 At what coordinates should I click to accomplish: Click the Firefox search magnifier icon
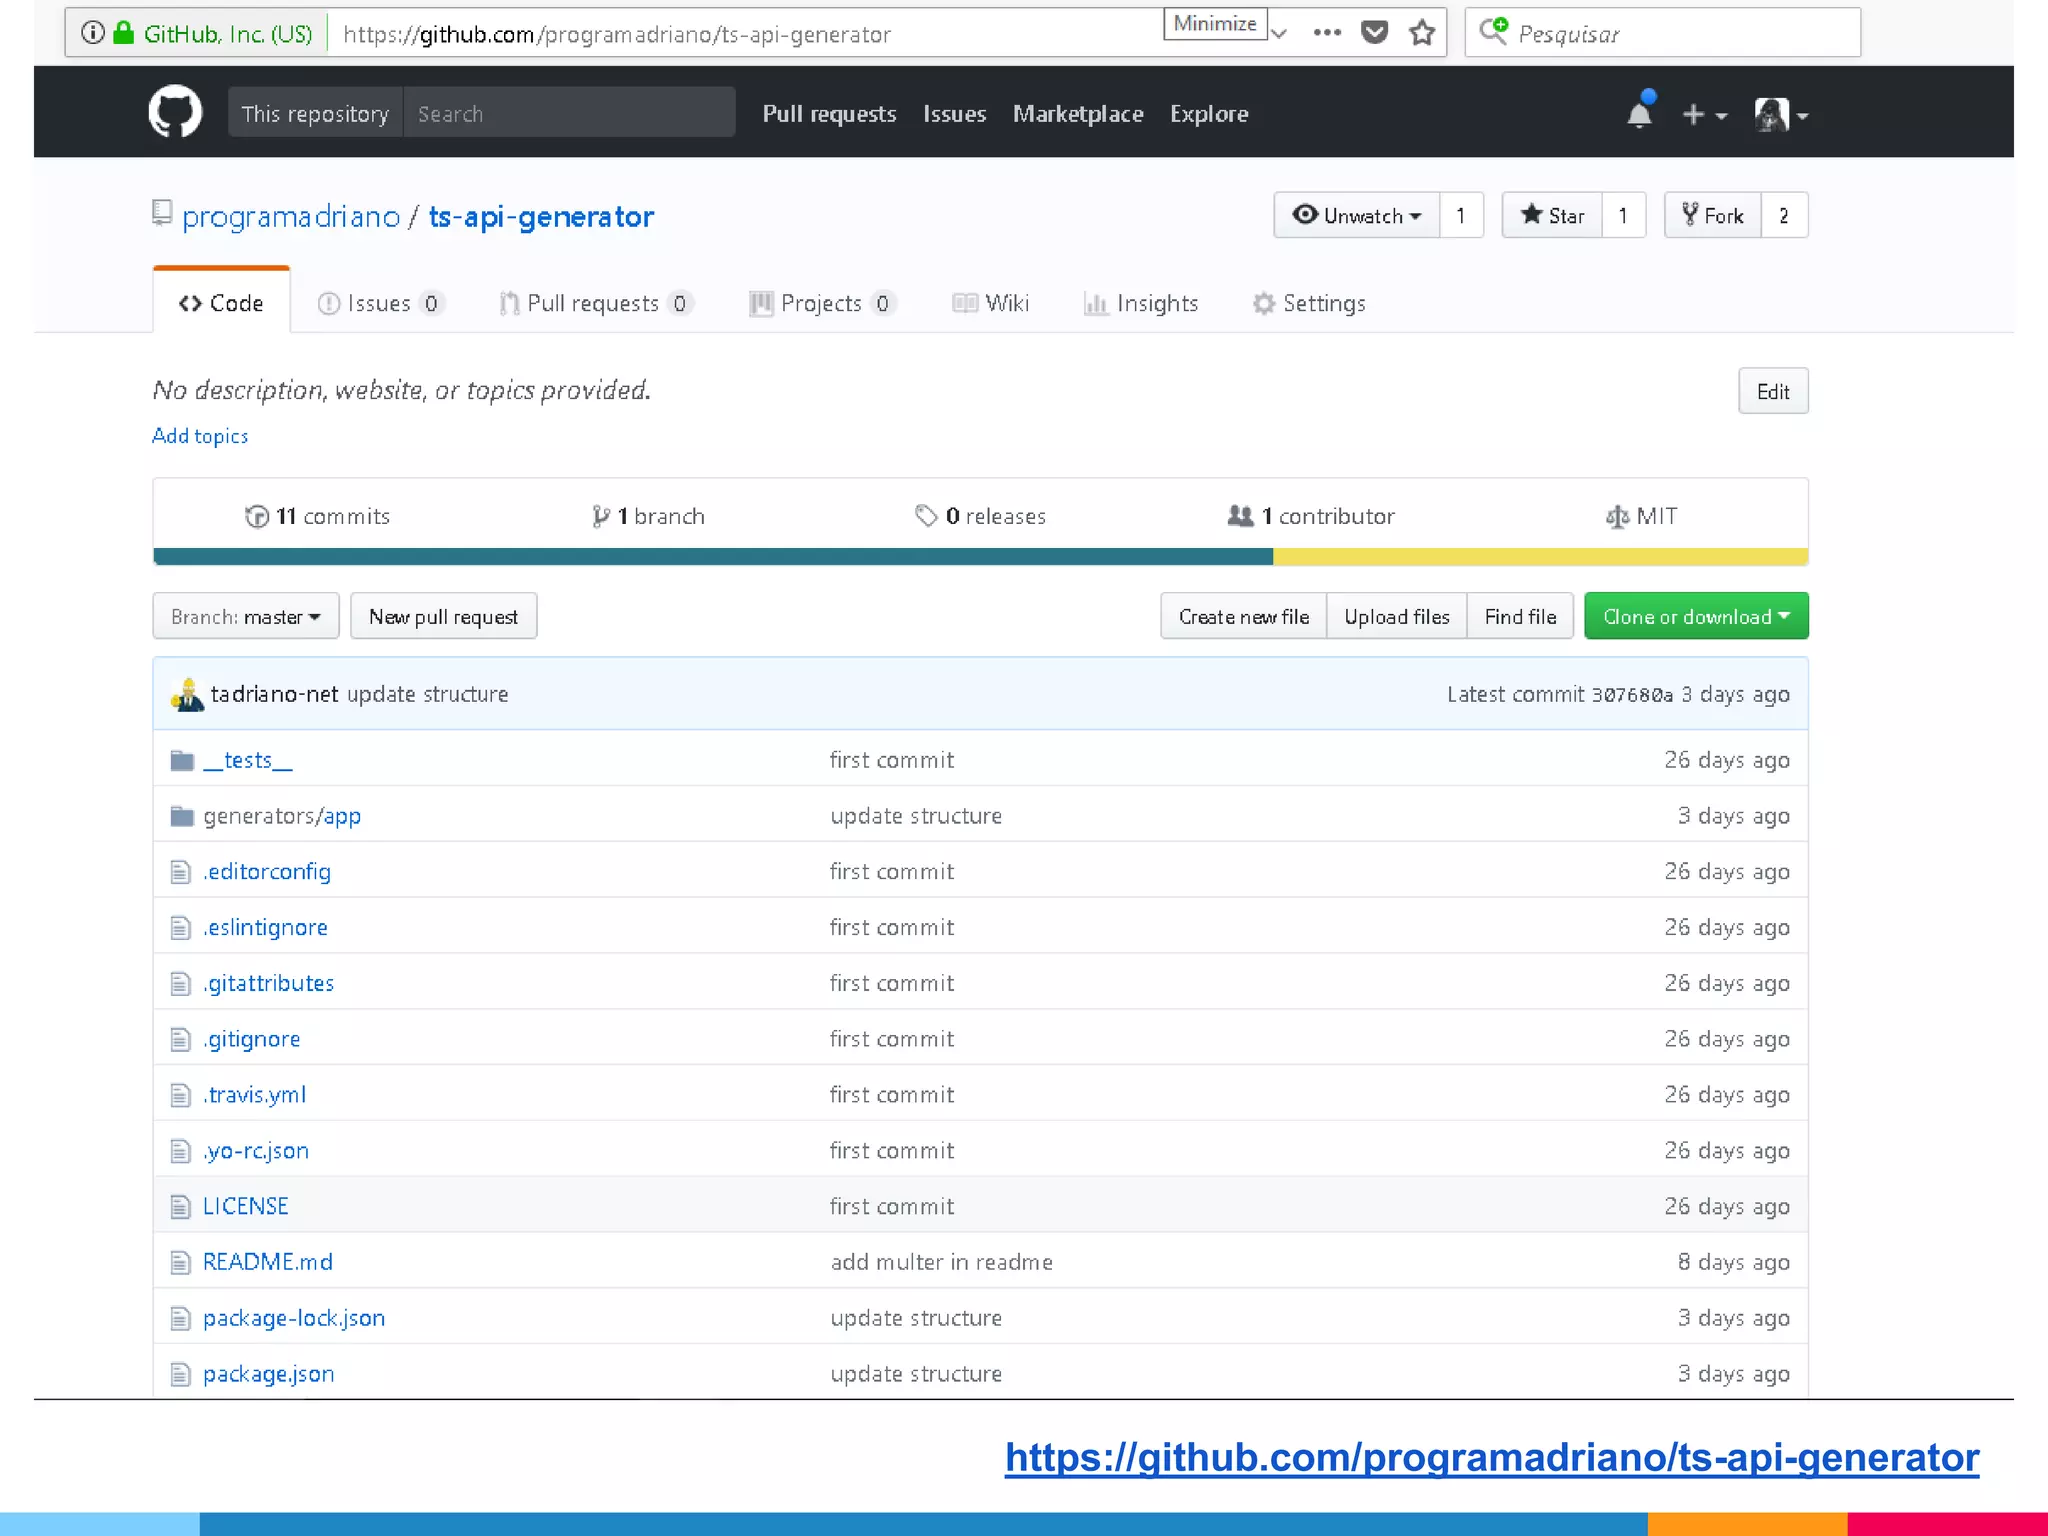1493,31
